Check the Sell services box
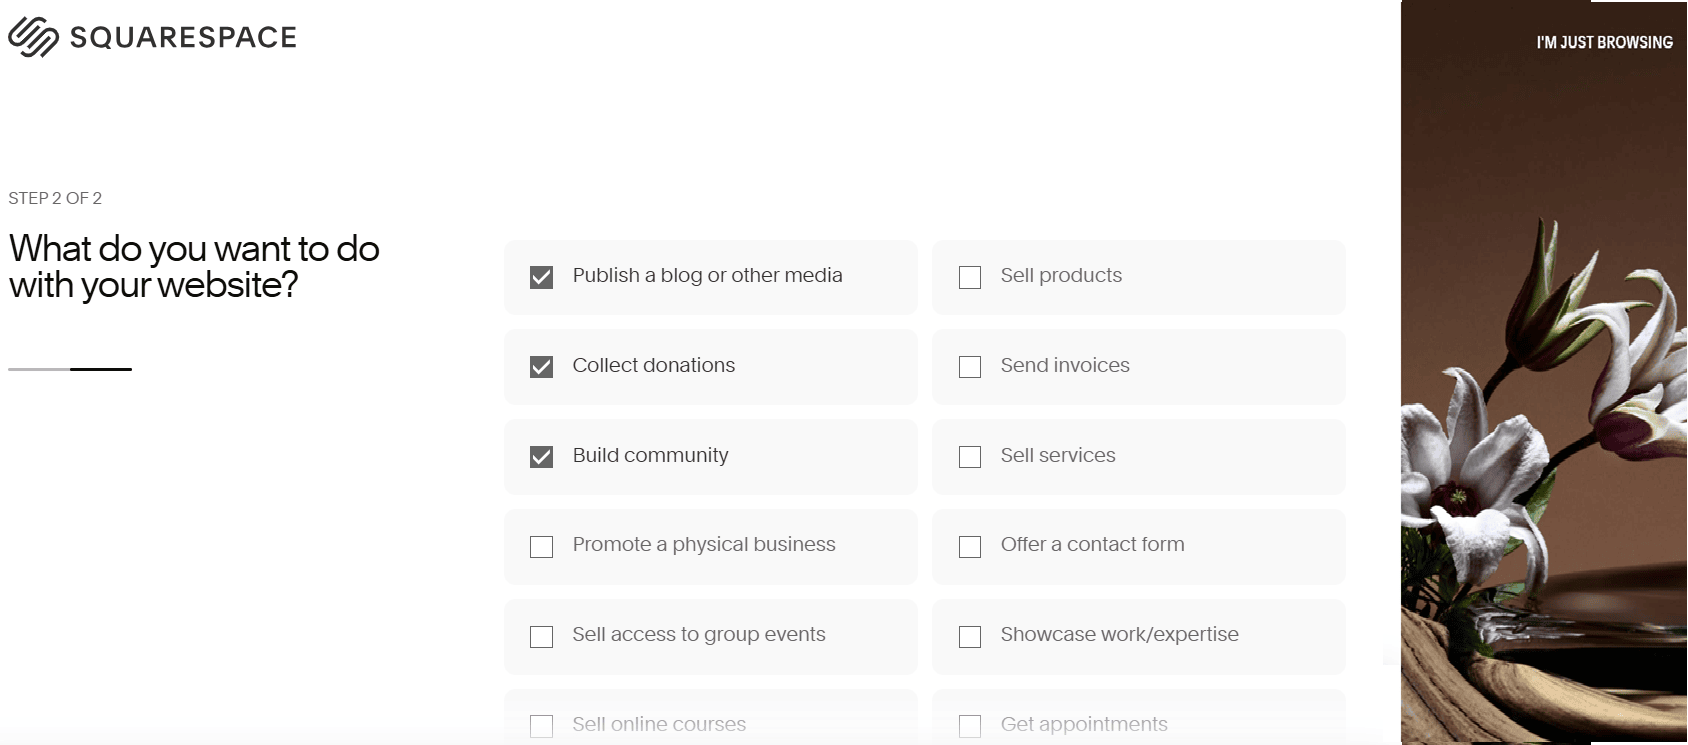 click(x=969, y=456)
